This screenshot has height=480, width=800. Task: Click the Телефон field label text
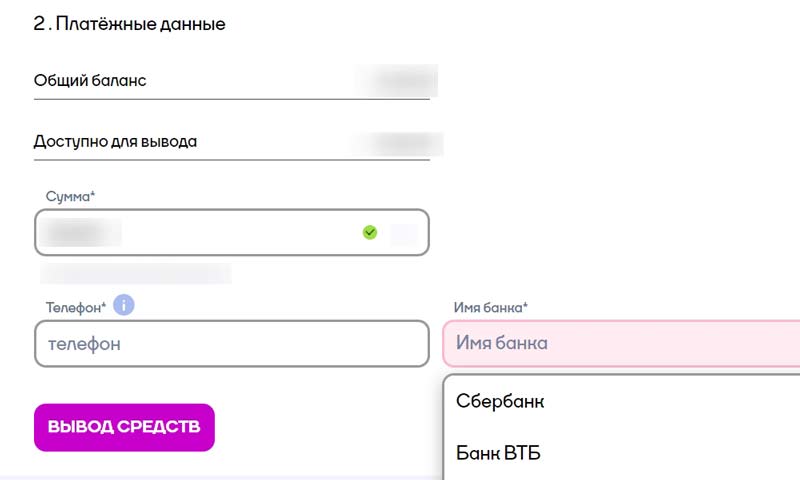pyautogui.click(x=75, y=306)
